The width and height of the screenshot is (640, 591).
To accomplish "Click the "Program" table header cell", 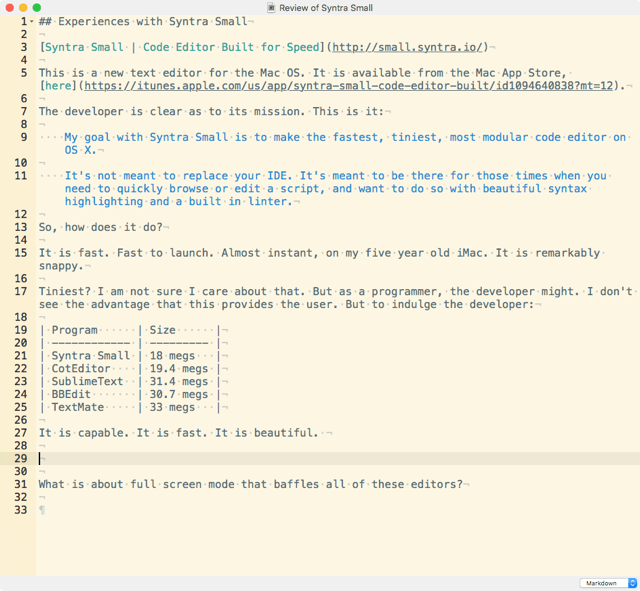I will coord(75,330).
